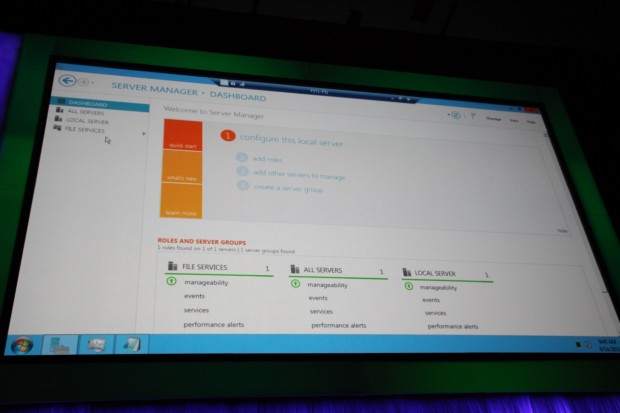Open manageability under File Services

pyautogui.click(x=206, y=282)
